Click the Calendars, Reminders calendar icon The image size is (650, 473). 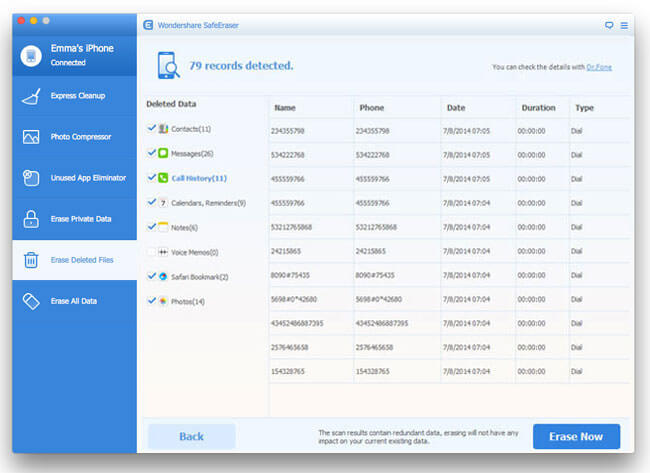coord(163,203)
